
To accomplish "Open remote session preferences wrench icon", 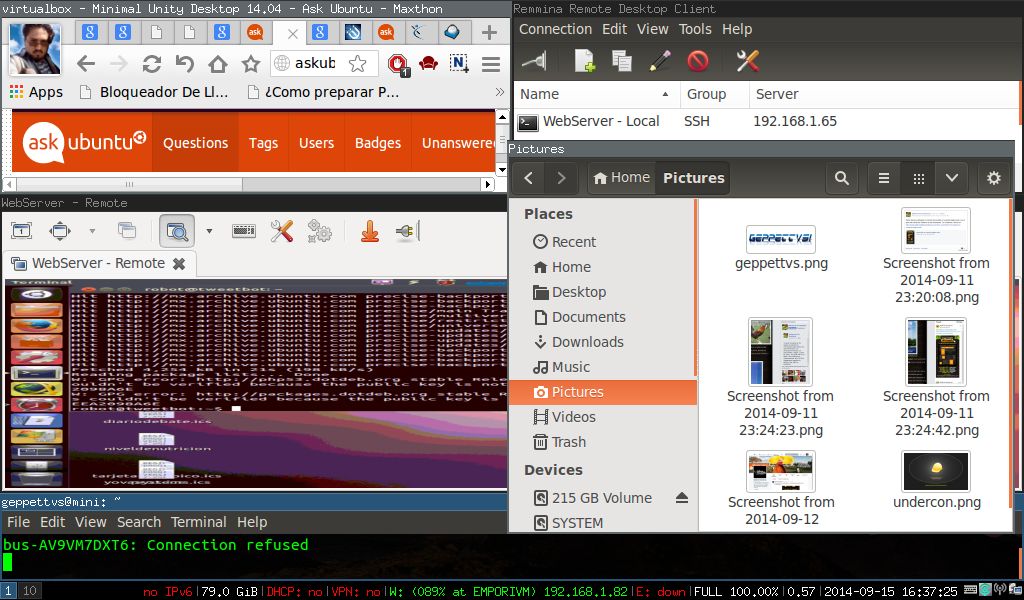I will 282,230.
